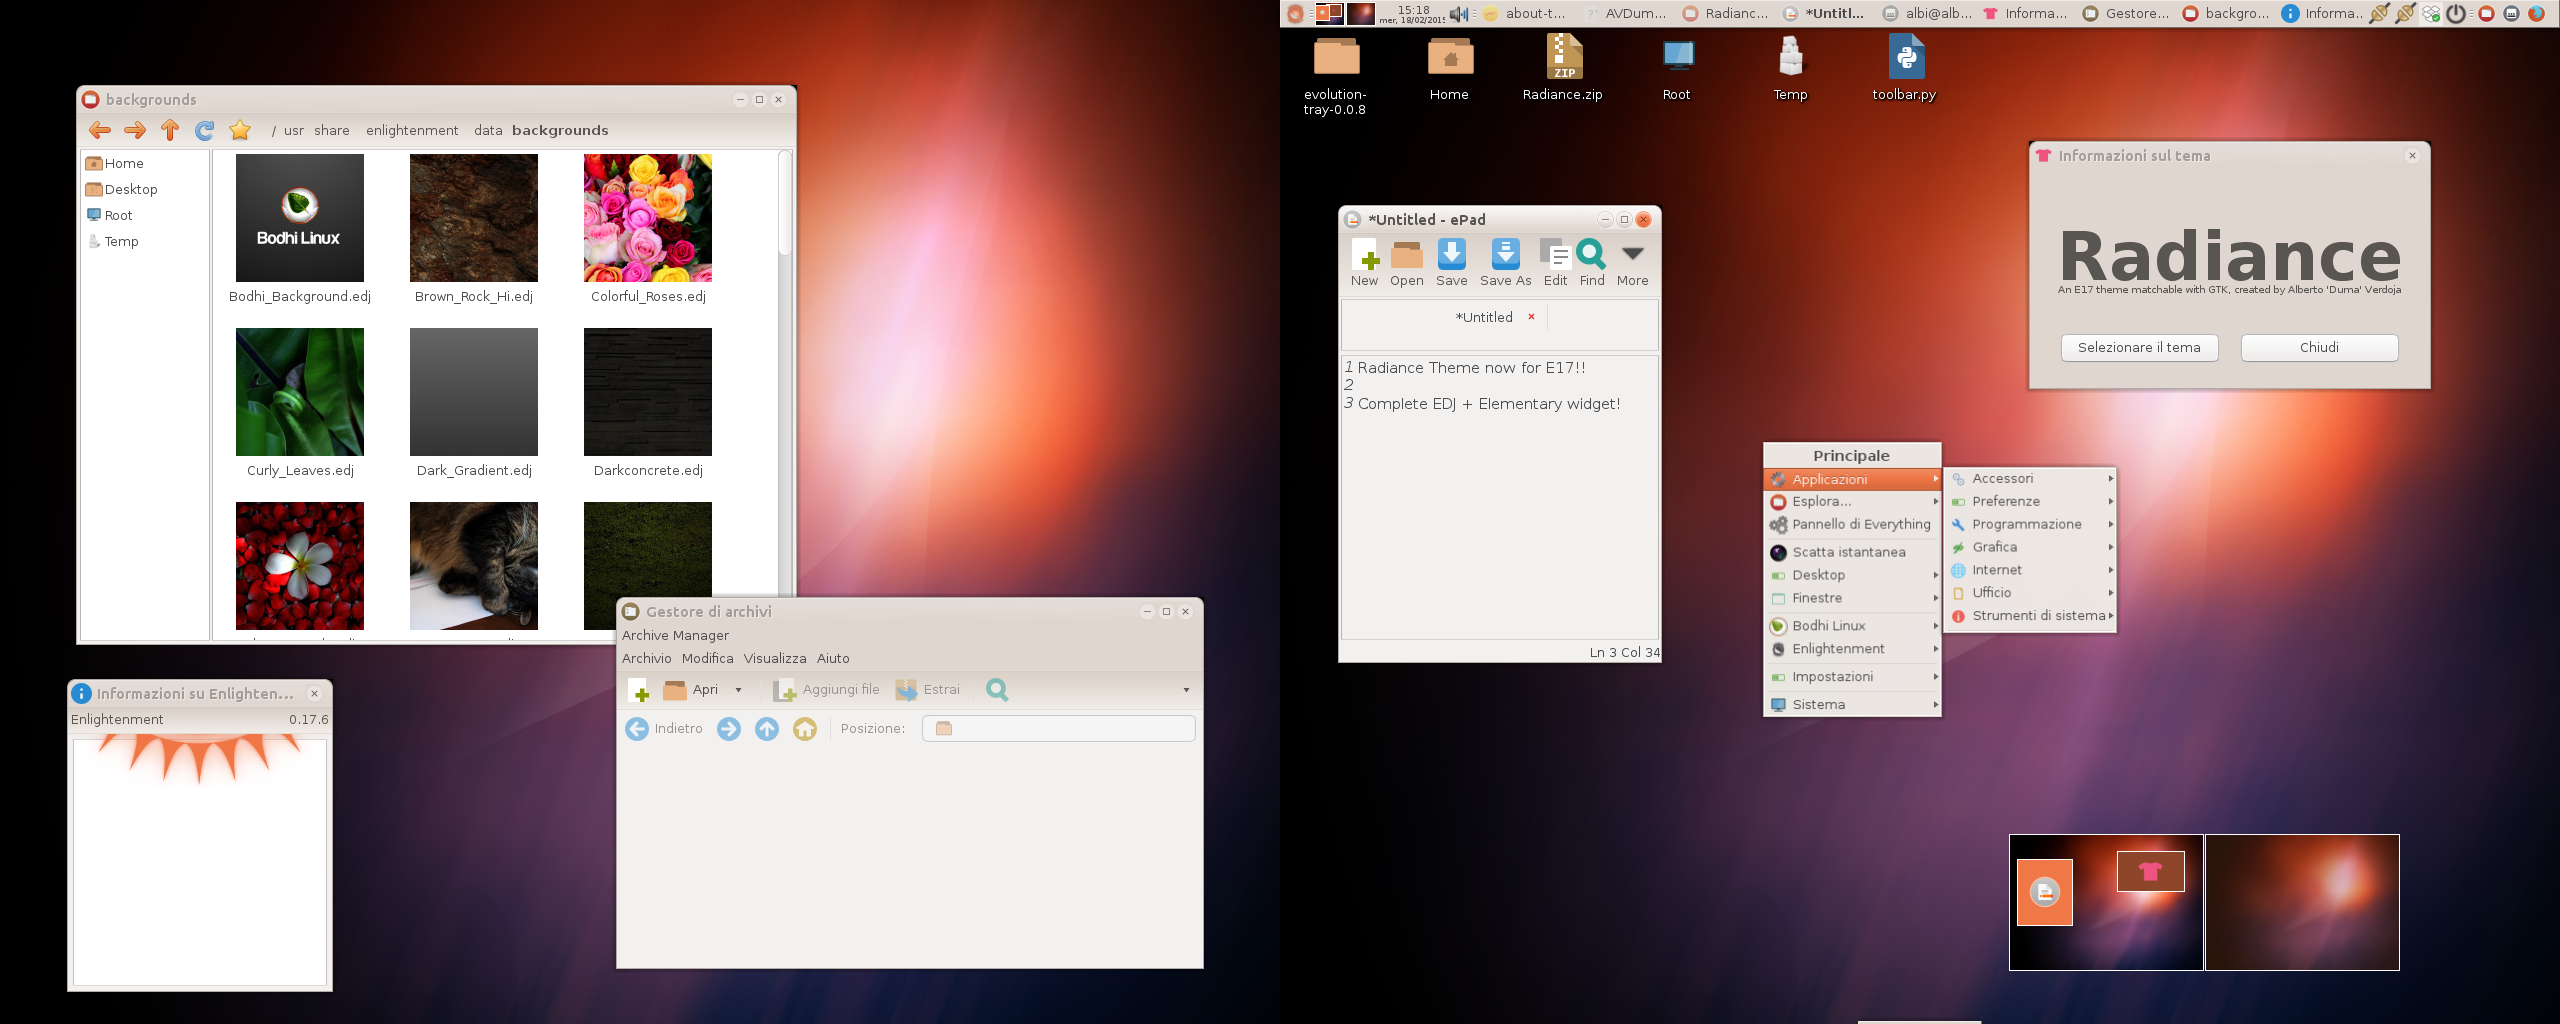Open the Enlightenment submenu entry

(1852, 649)
